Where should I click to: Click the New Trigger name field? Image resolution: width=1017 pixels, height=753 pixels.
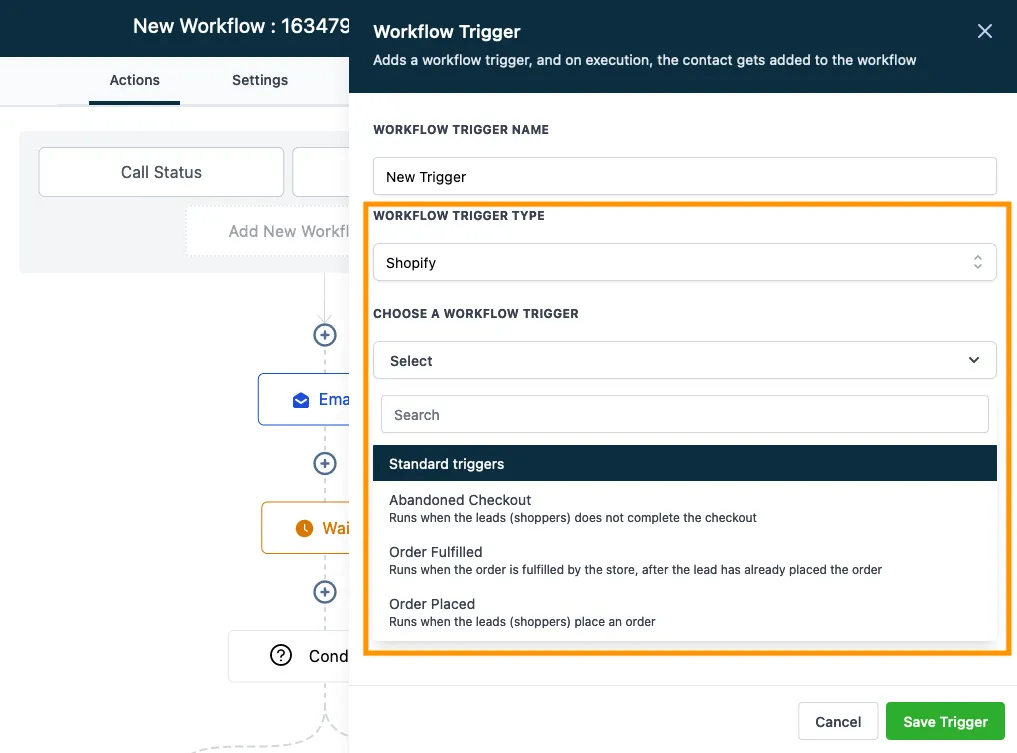(x=684, y=176)
